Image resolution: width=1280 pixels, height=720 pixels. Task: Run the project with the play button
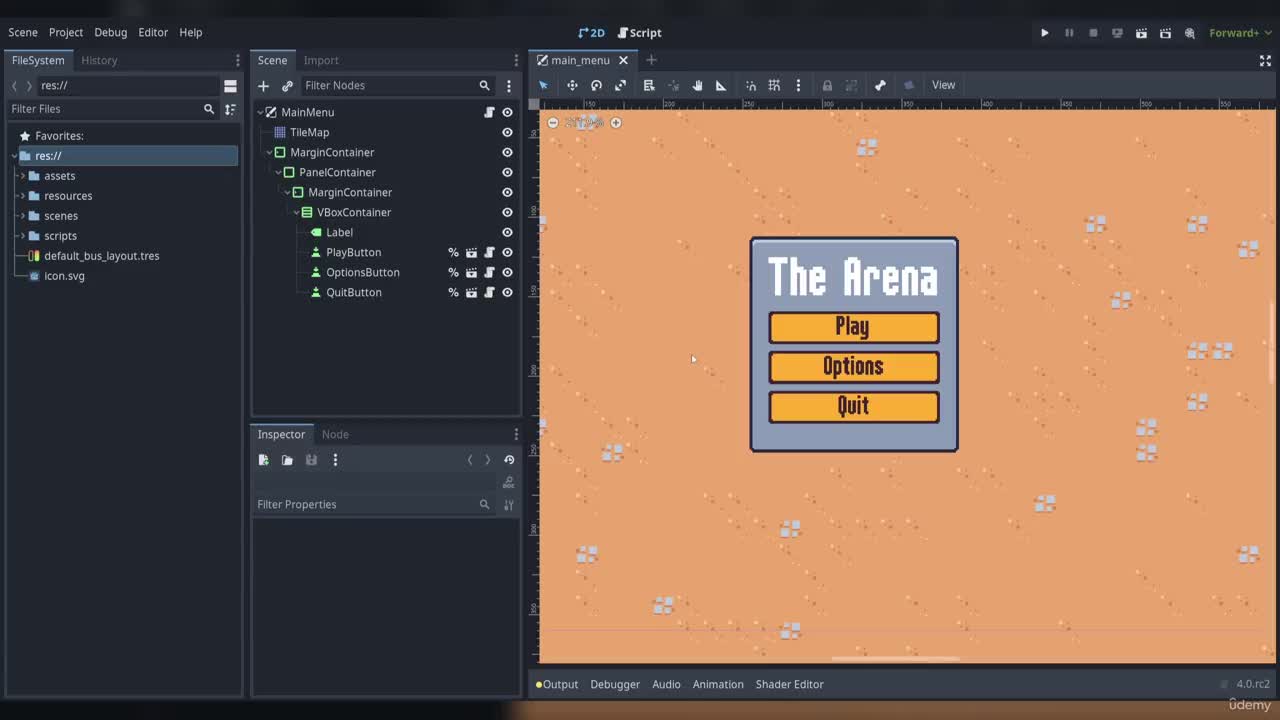[1045, 33]
